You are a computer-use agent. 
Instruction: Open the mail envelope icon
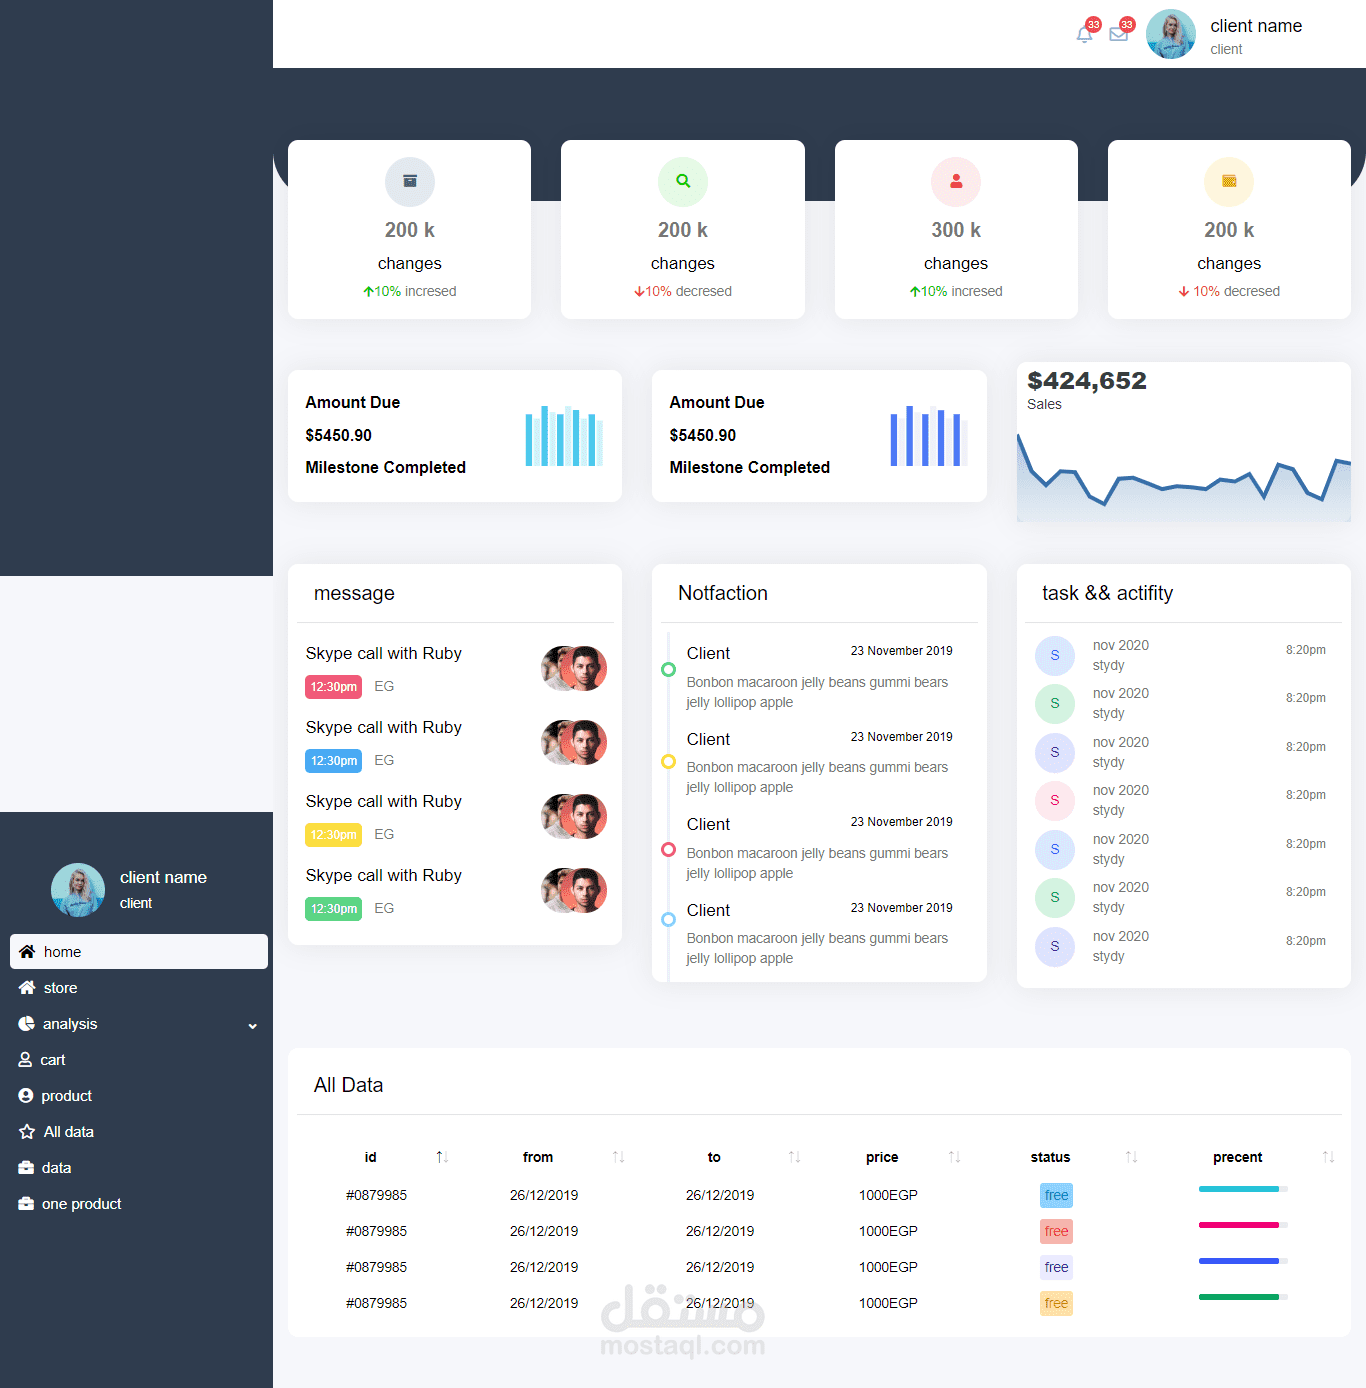coord(1119,35)
